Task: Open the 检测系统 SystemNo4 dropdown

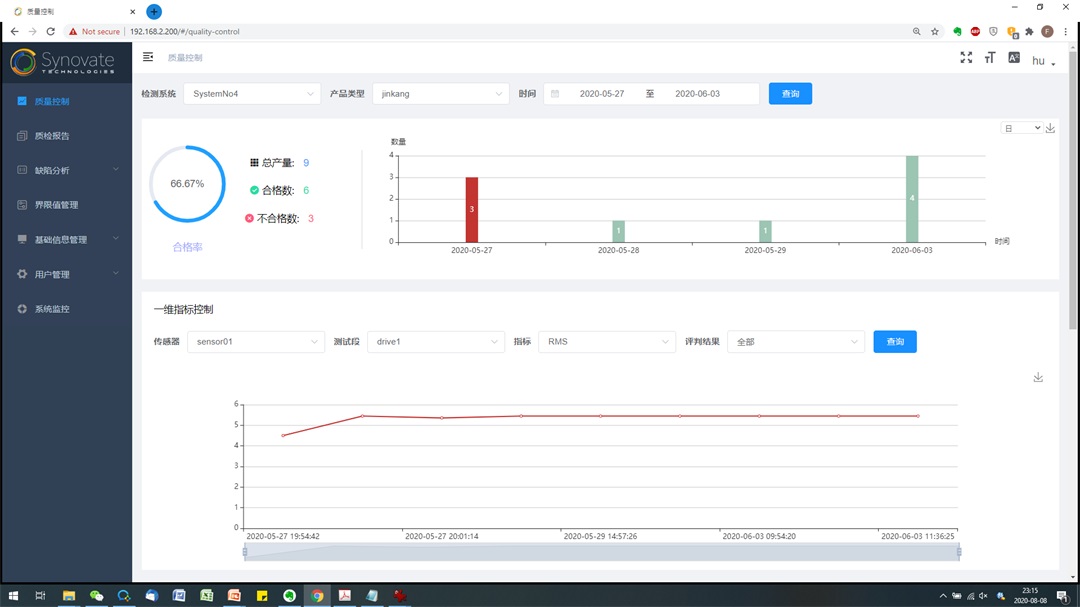Action: (252, 94)
